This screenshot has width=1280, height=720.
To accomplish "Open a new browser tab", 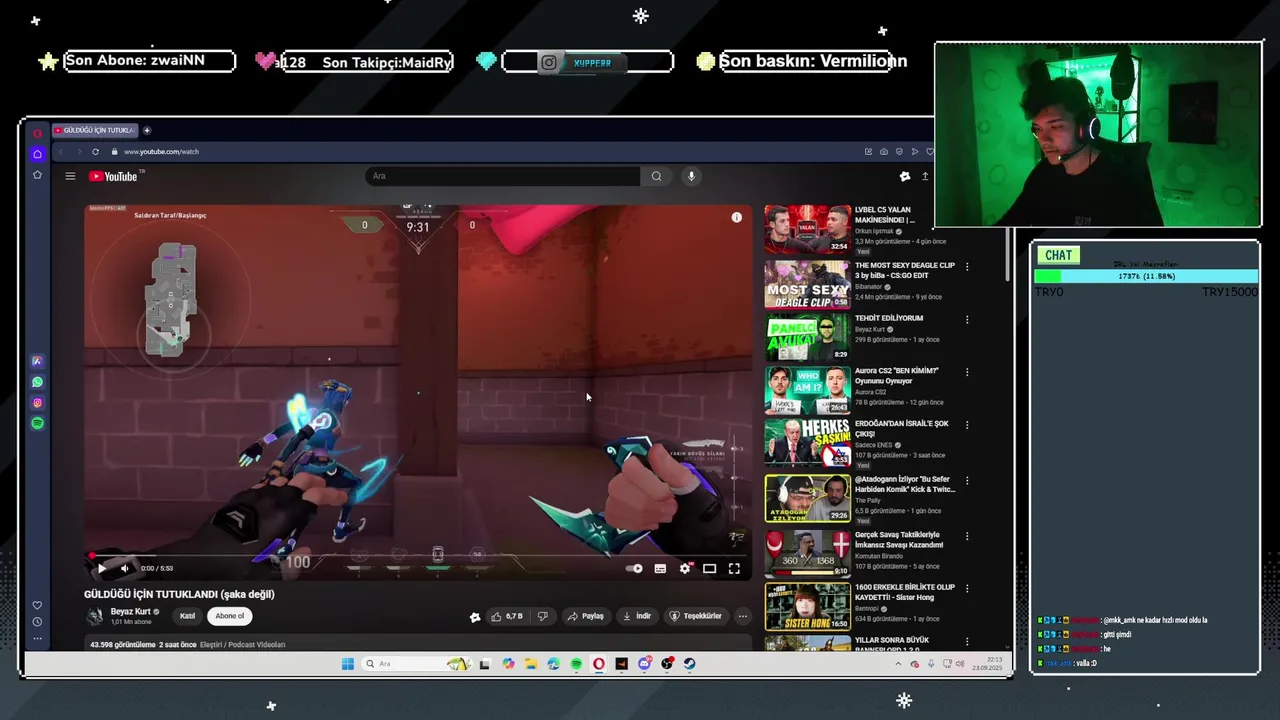I will coord(147,130).
